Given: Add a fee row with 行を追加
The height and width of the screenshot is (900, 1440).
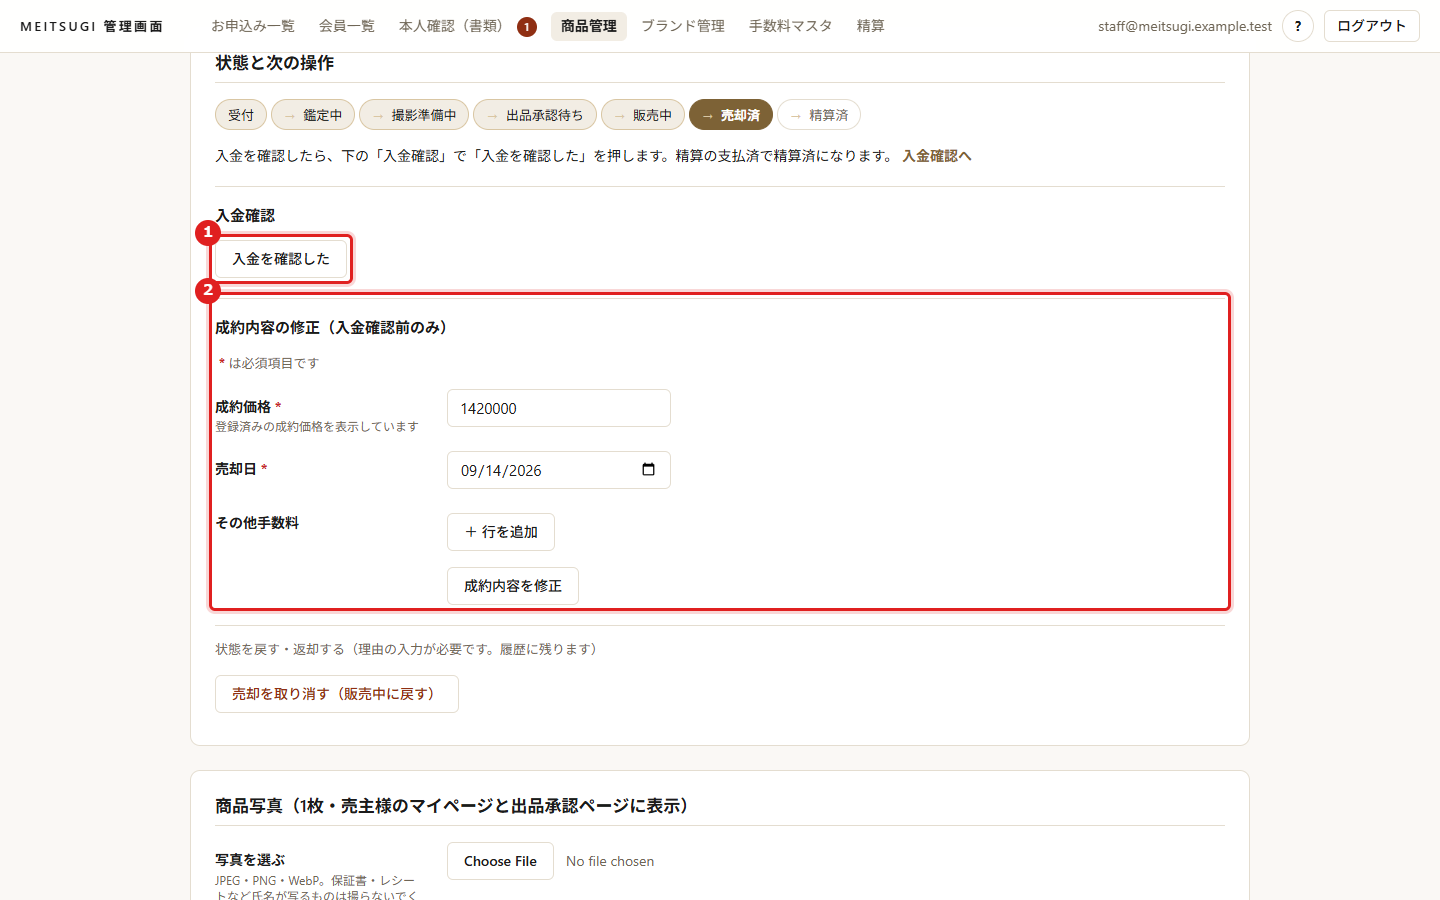Looking at the screenshot, I should (501, 532).
